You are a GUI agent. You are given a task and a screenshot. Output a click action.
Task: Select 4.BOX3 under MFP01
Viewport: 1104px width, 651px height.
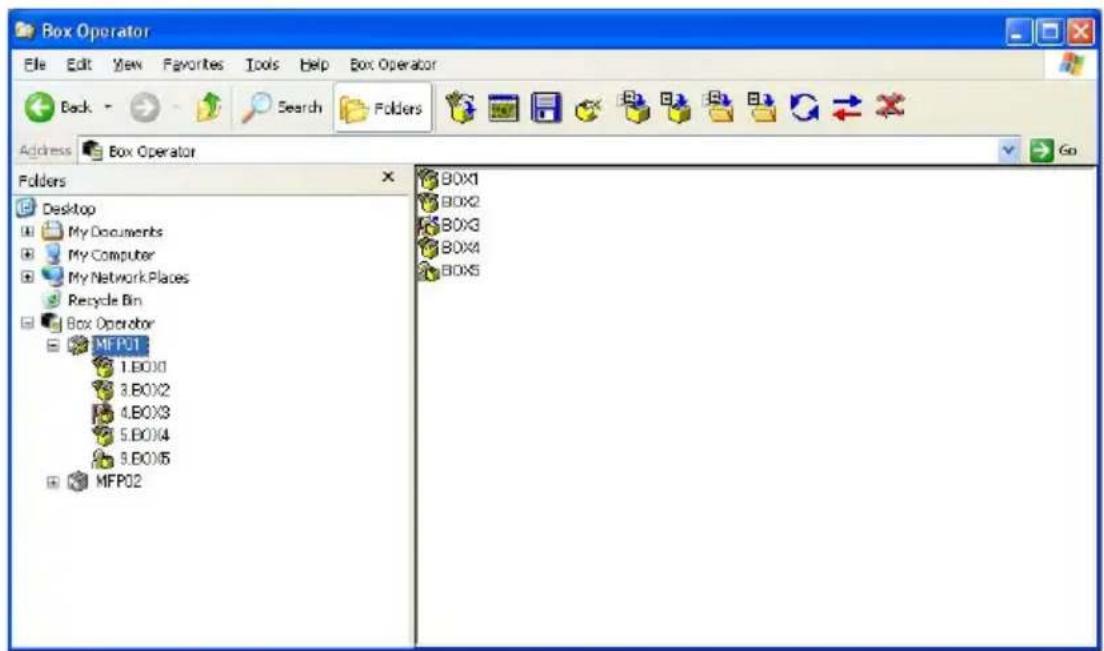coord(144,412)
